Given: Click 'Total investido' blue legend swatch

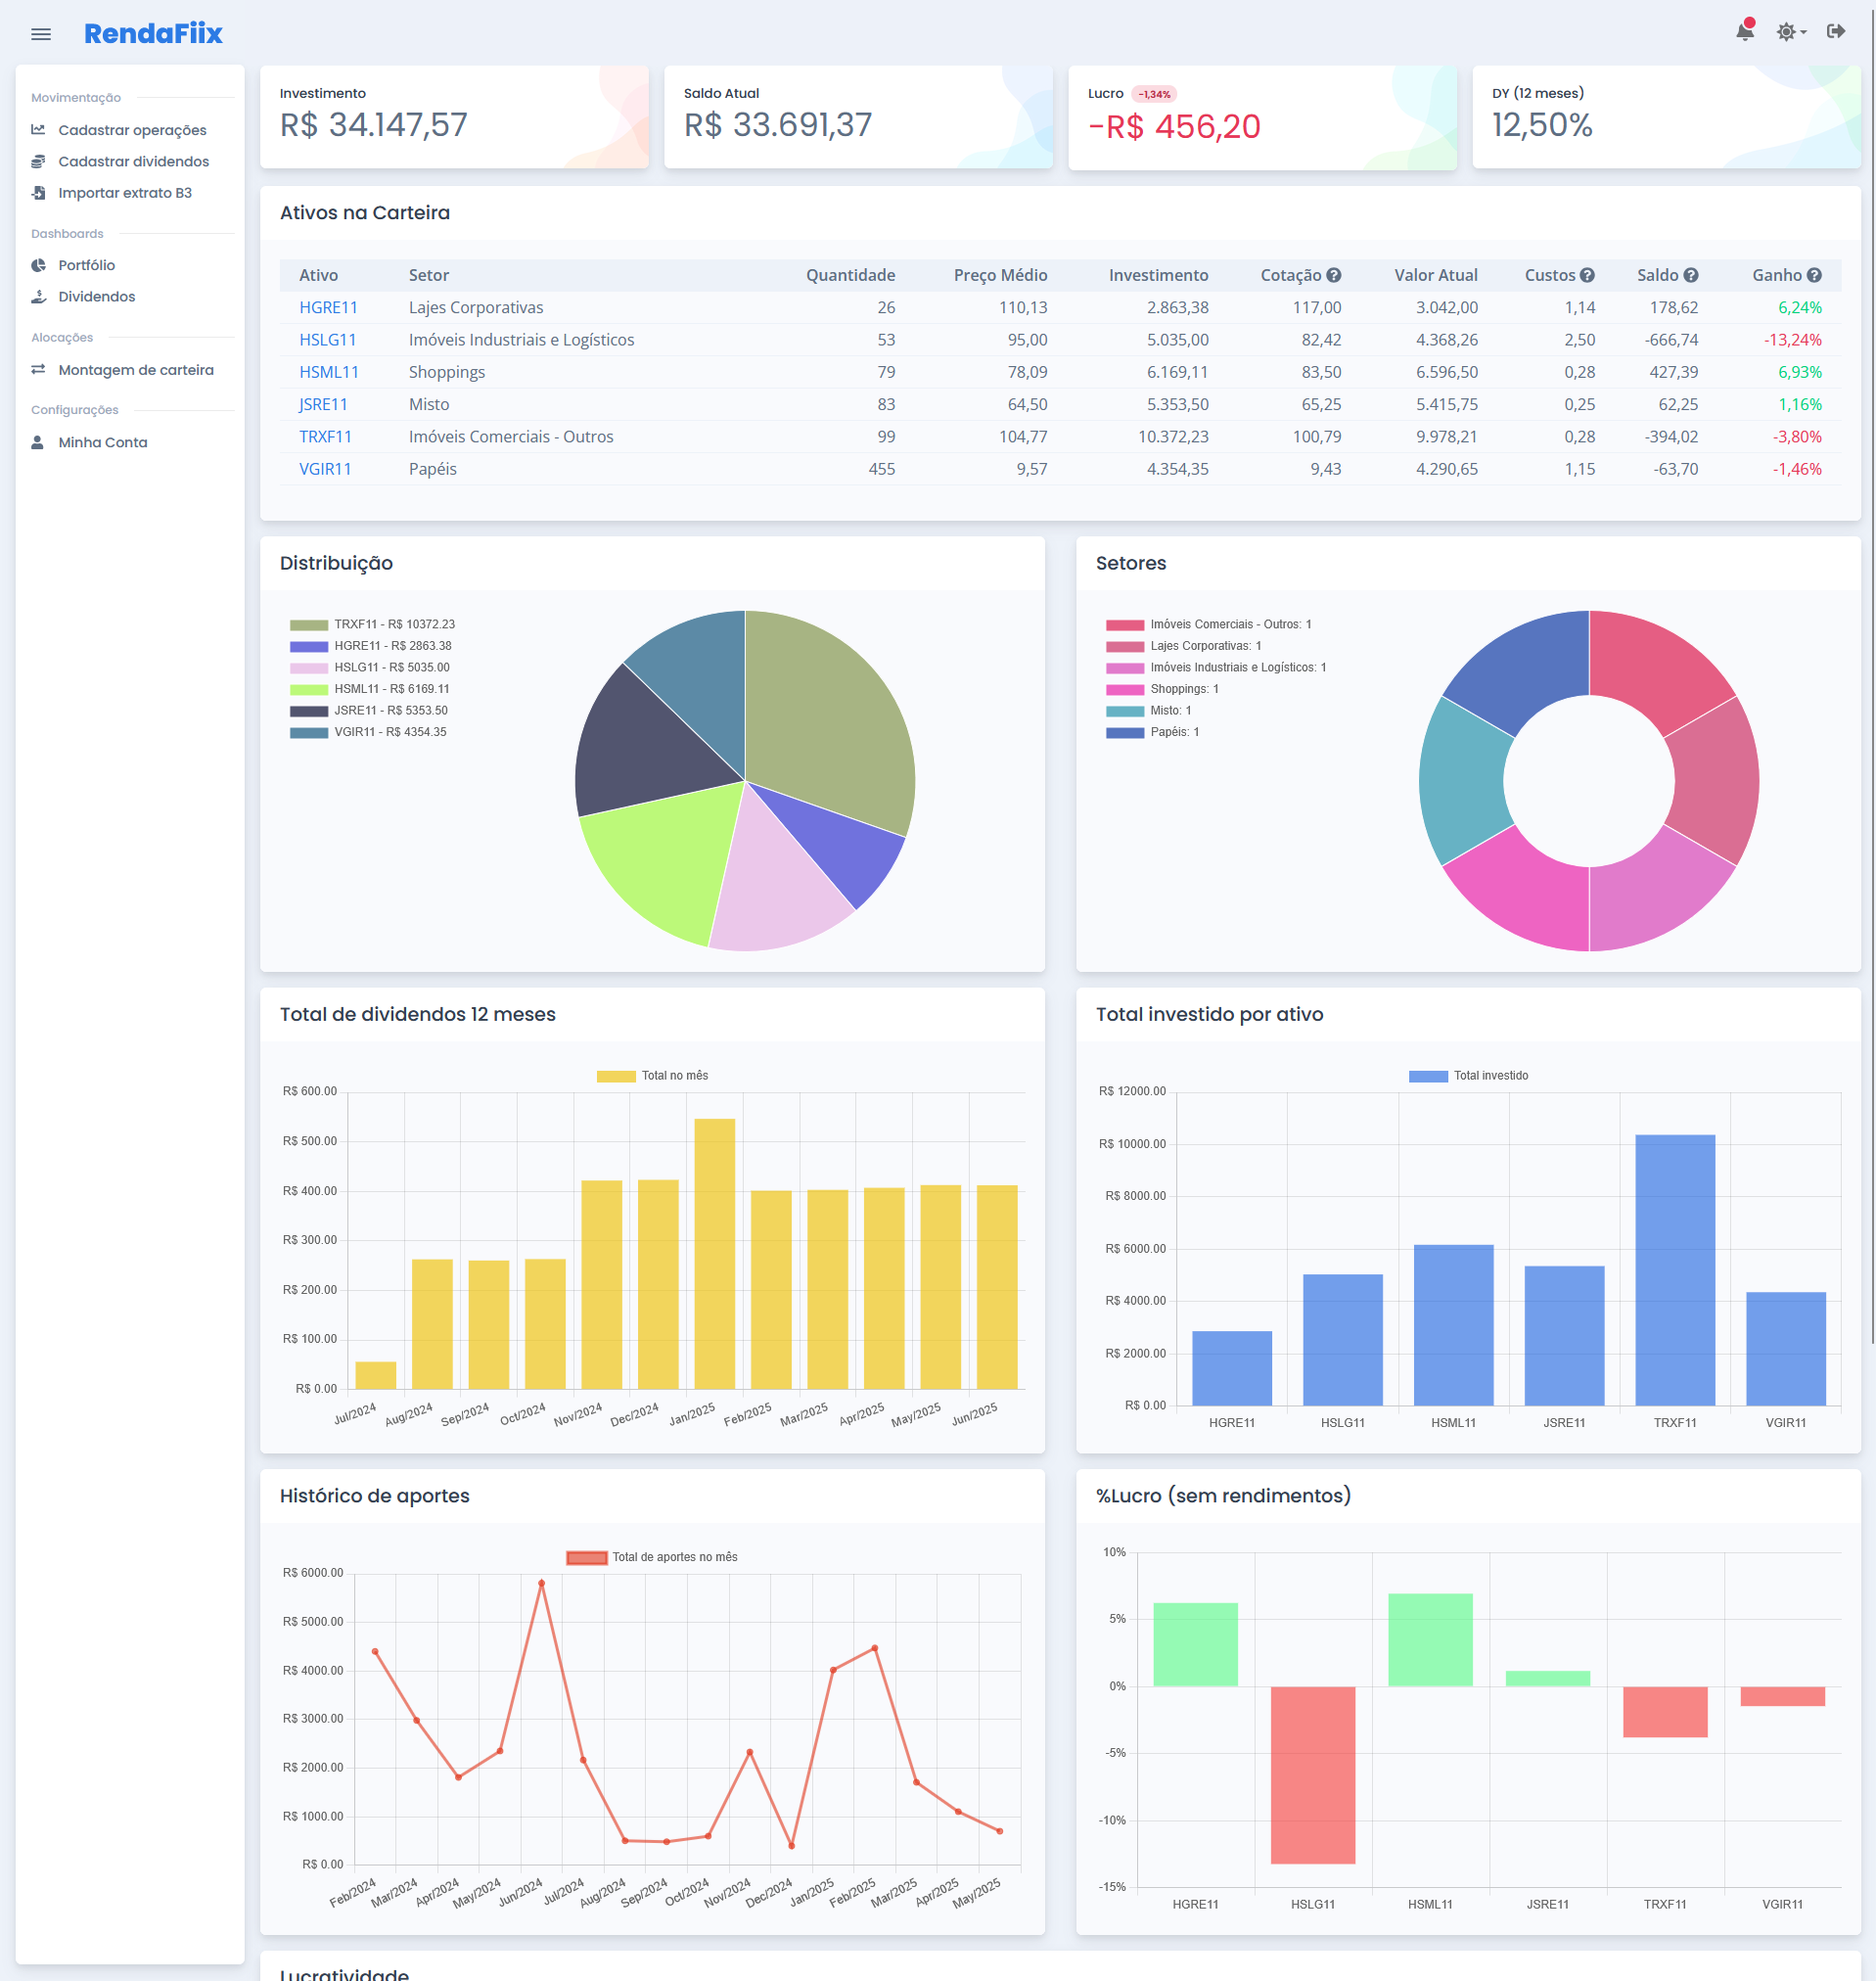Looking at the screenshot, I should [x=1428, y=1076].
